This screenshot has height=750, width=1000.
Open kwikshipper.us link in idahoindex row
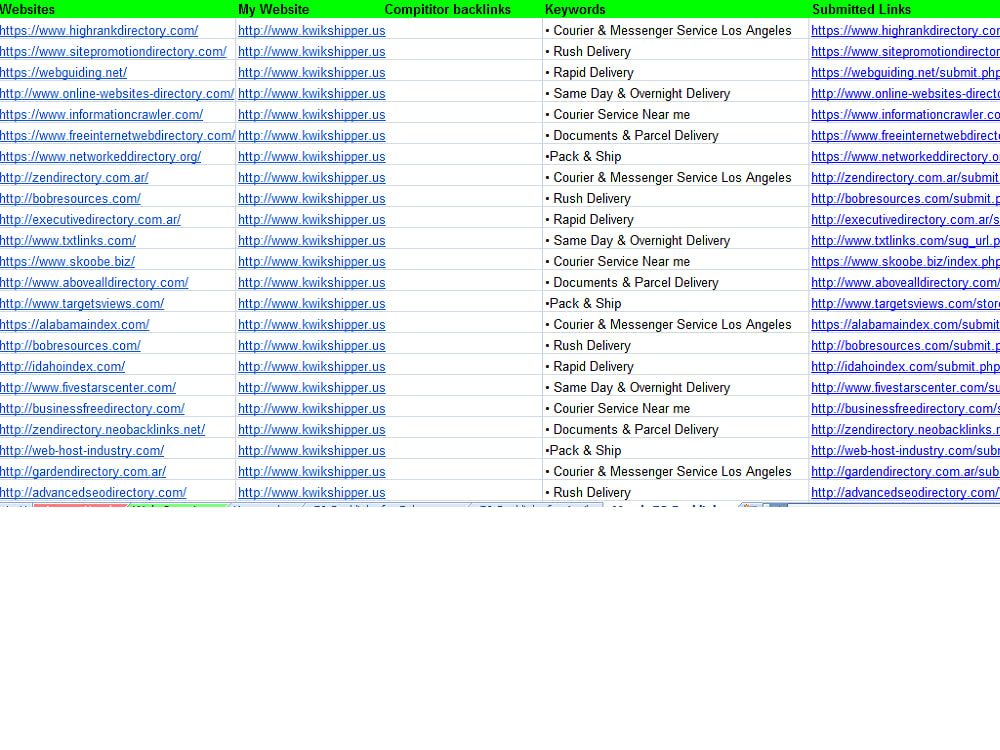click(x=312, y=367)
